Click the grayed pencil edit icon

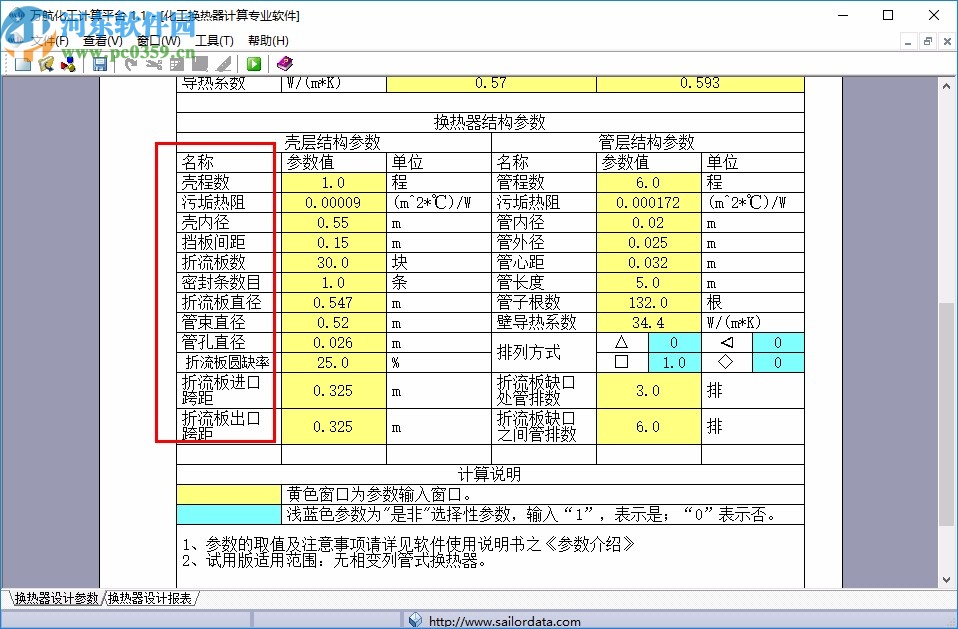click(x=223, y=64)
